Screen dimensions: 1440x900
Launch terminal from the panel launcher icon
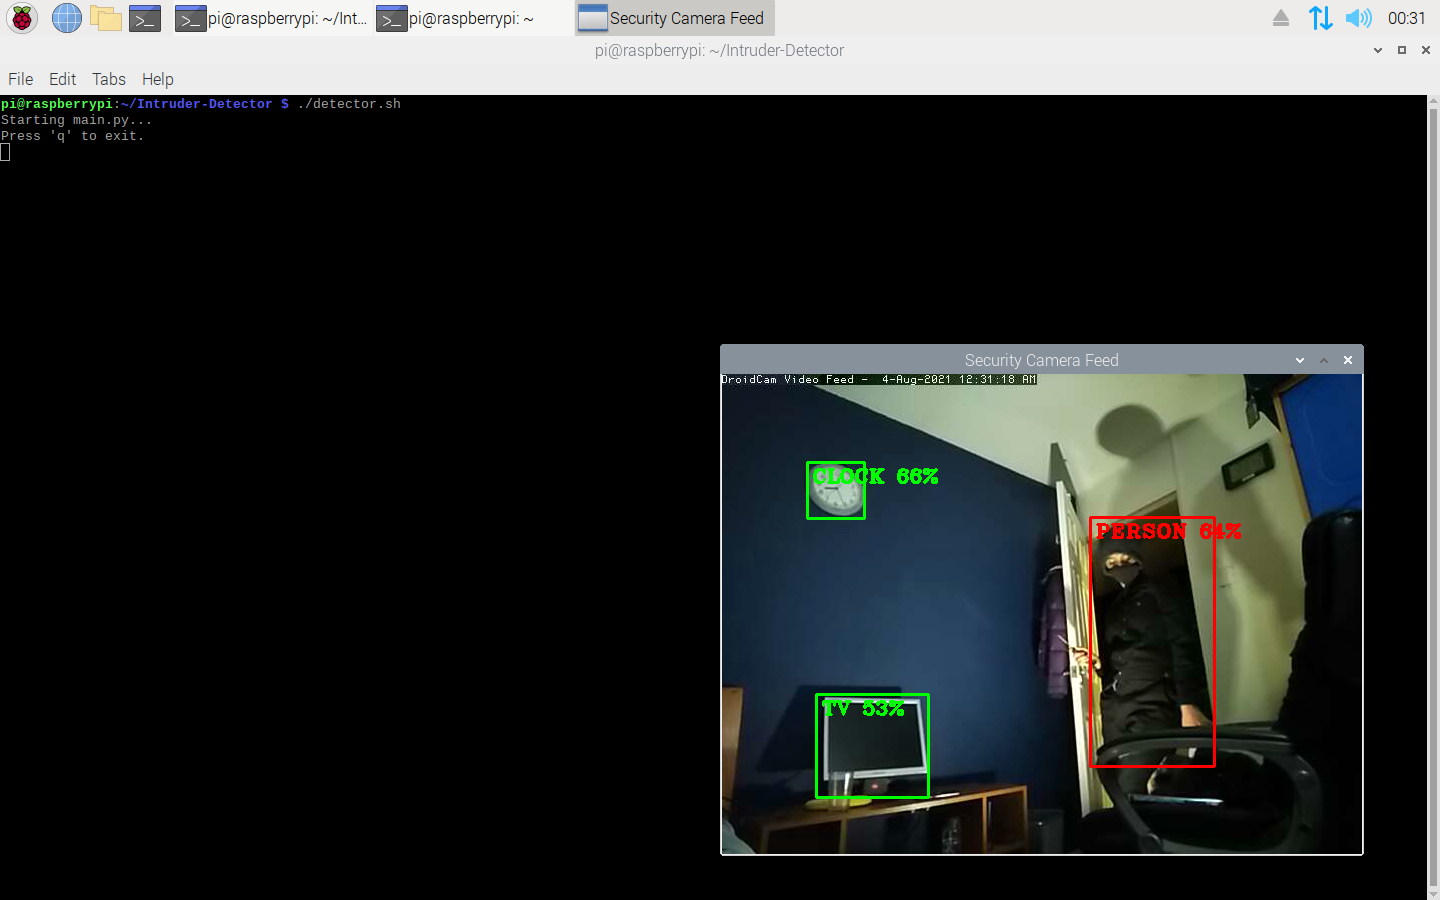[x=145, y=18]
